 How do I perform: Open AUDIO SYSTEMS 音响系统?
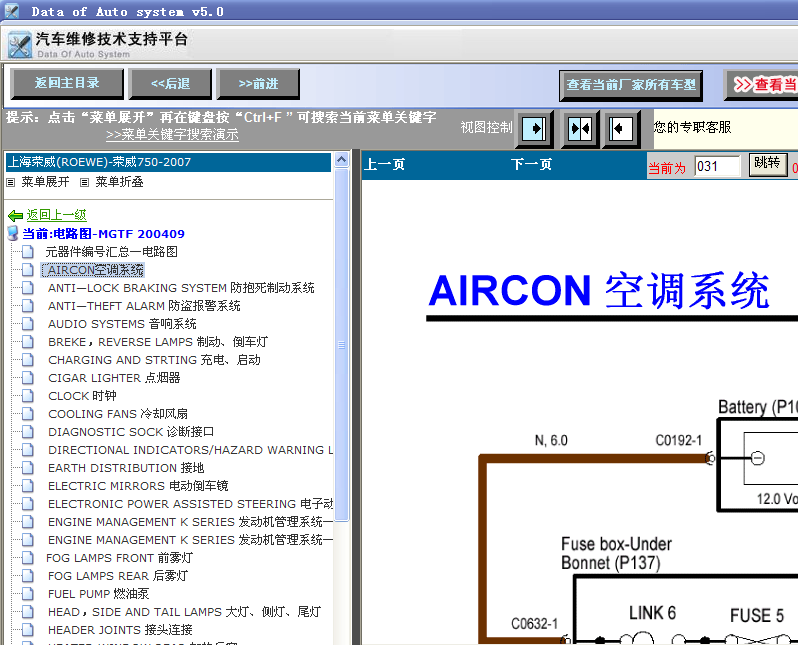tap(122, 324)
